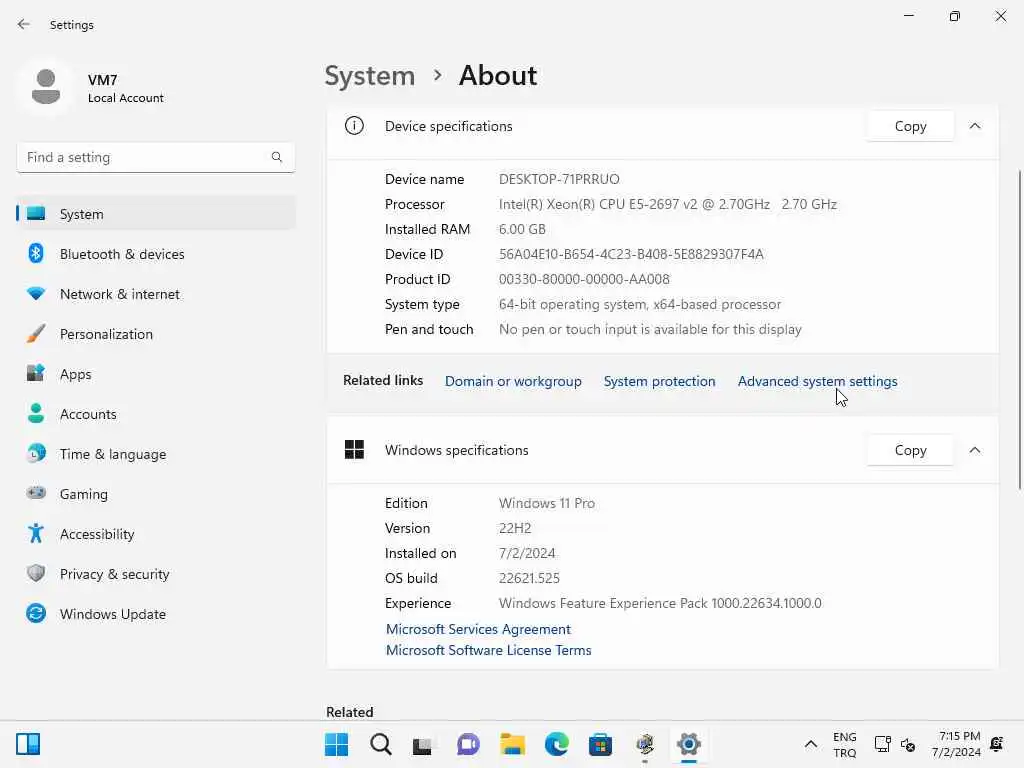Click the muted volume tray icon

[x=908, y=744]
